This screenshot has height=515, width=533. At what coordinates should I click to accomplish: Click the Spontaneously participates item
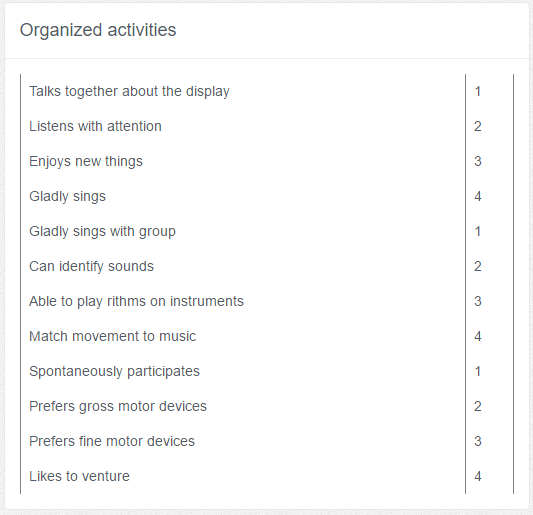click(267, 372)
